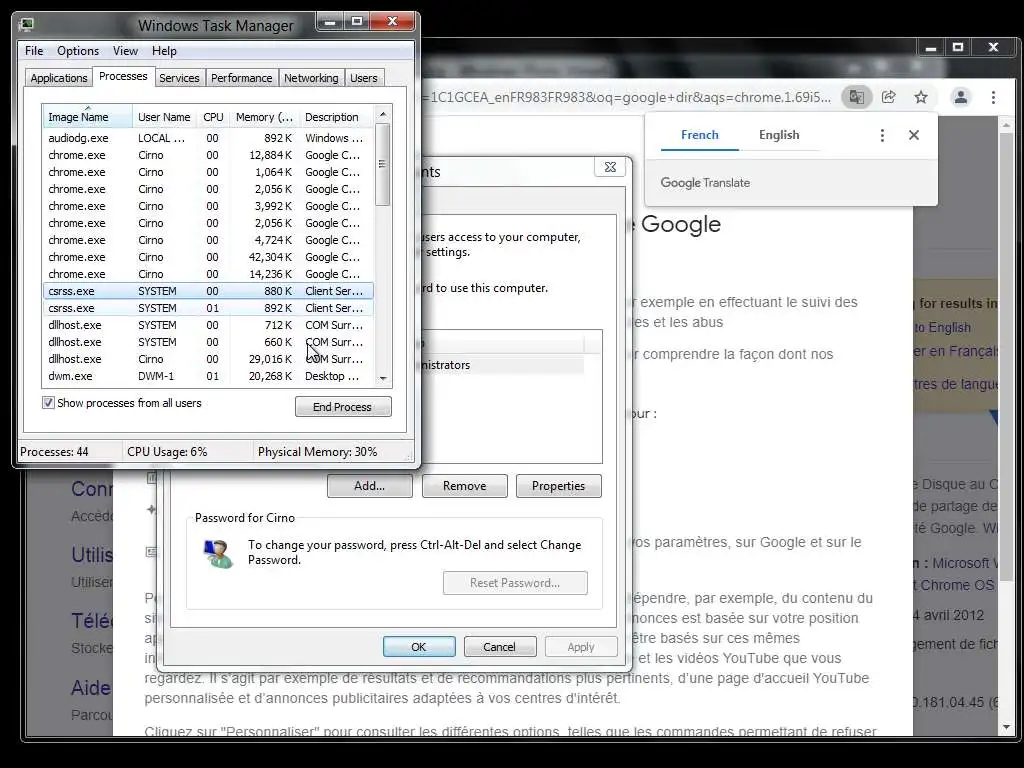Screen dimensions: 1024x768
Task: Select the csrss.exe row using 880 K
Action: click(x=208, y=291)
